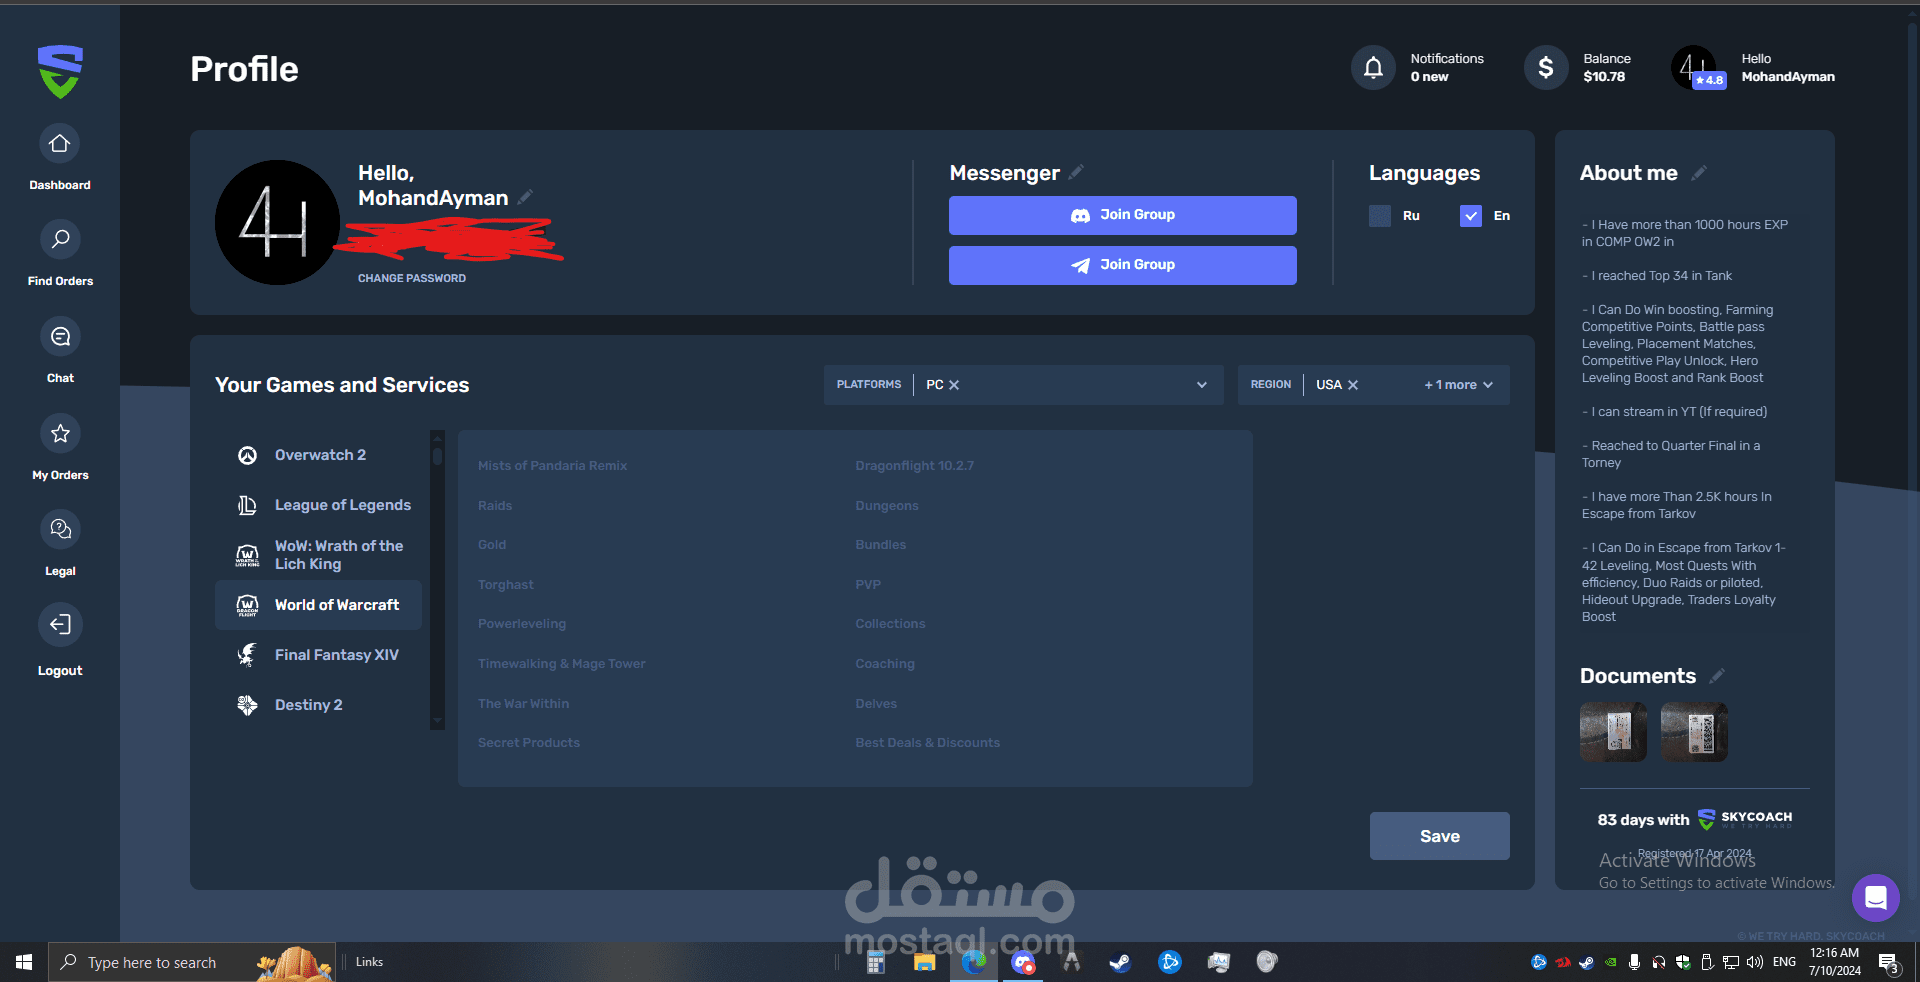Open the second document thumbnail
Screen dimensions: 1920x982
(1694, 732)
